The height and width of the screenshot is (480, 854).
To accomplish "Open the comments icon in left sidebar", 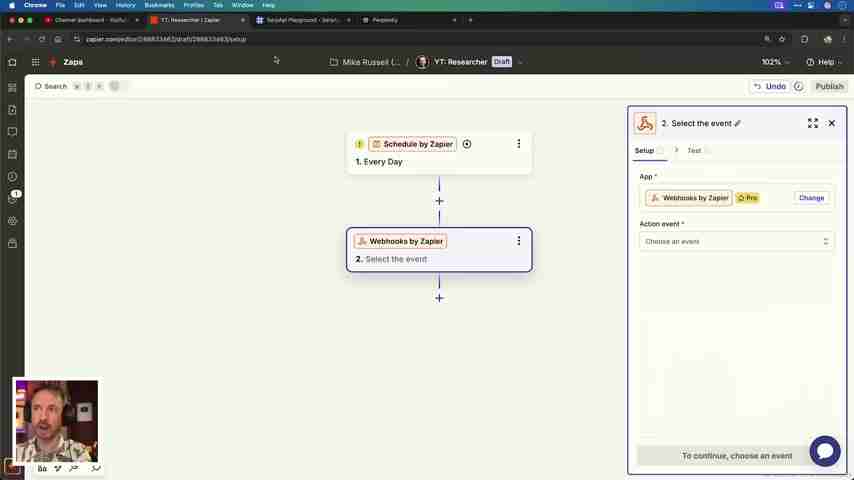I will [12, 132].
